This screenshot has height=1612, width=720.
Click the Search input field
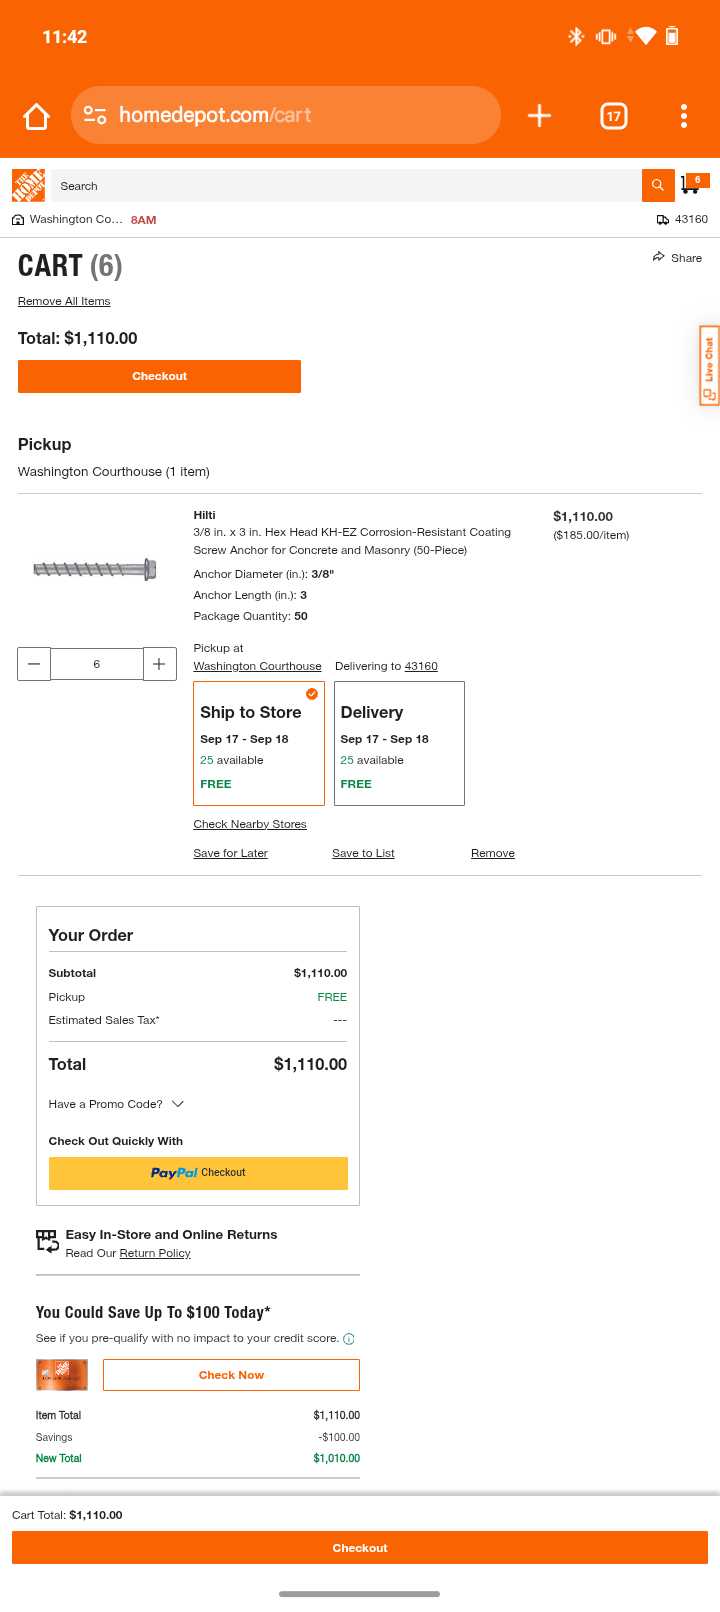pyautogui.click(x=346, y=186)
